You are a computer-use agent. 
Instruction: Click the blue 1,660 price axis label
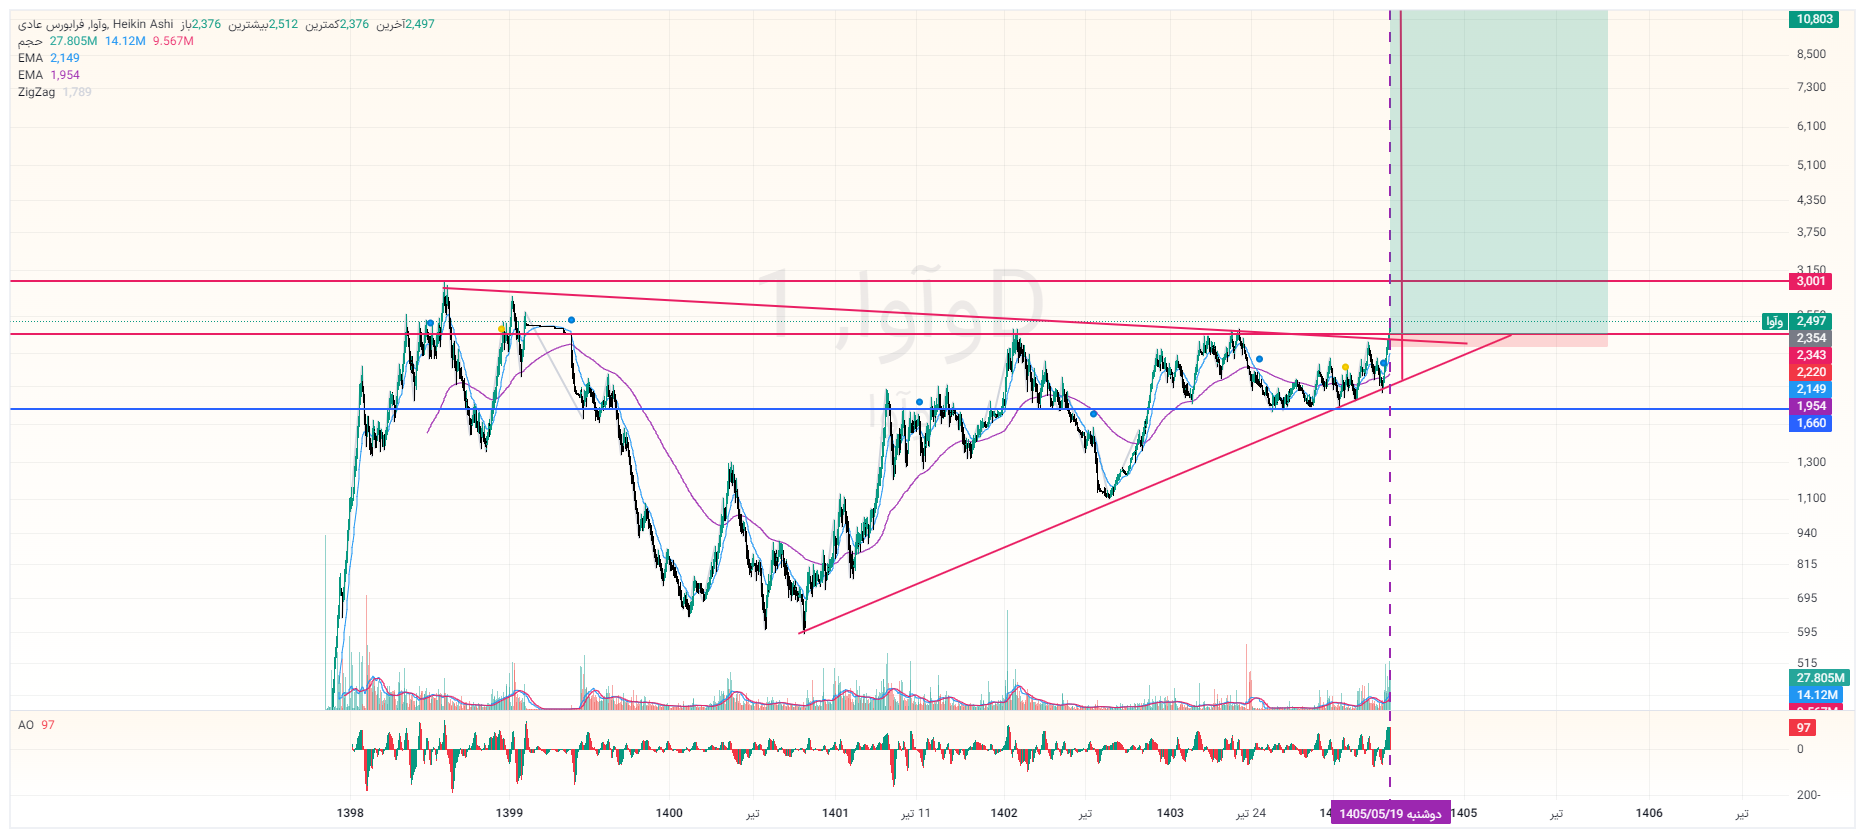coord(1811,423)
